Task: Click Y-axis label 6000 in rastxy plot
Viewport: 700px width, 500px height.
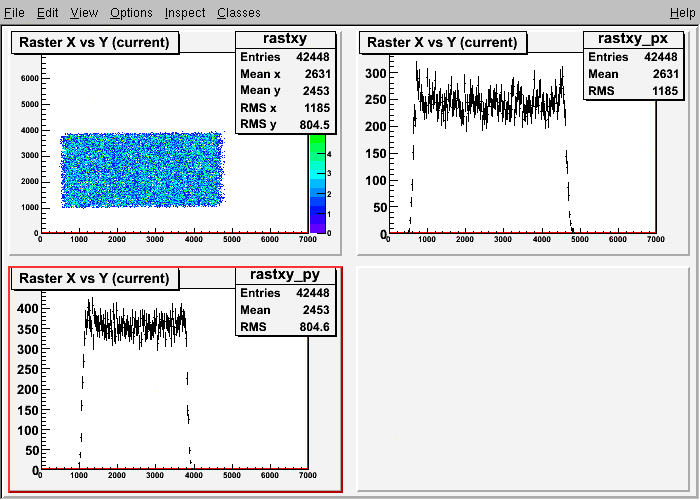Action: [x=30, y=79]
